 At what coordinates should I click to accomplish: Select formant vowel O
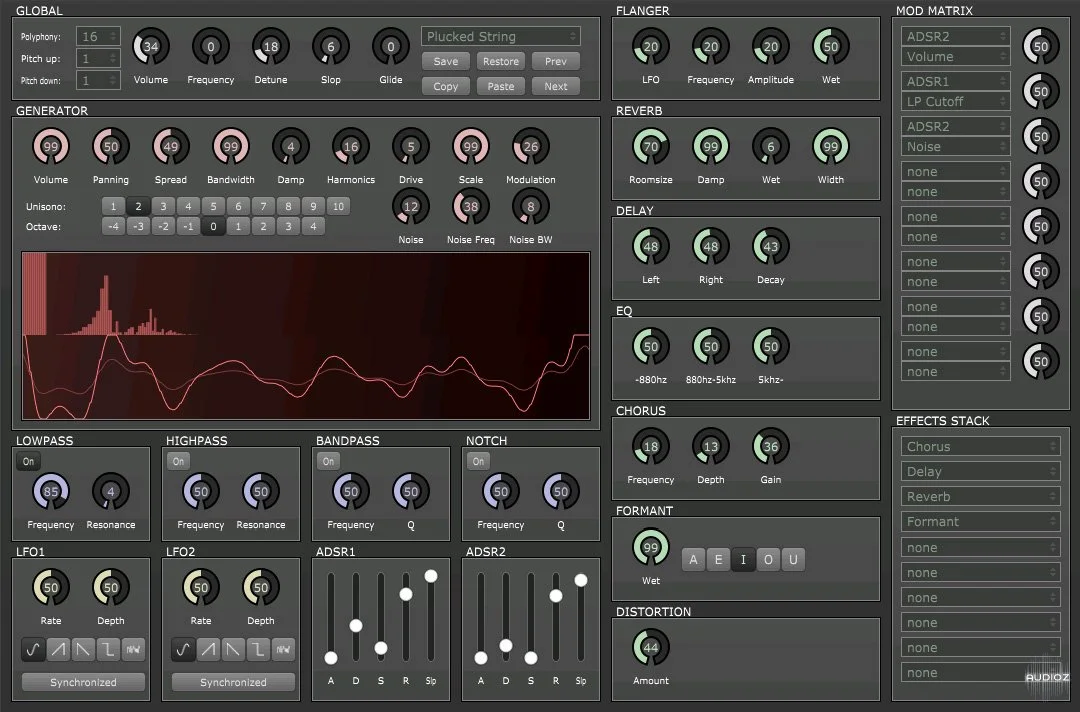tap(768, 559)
